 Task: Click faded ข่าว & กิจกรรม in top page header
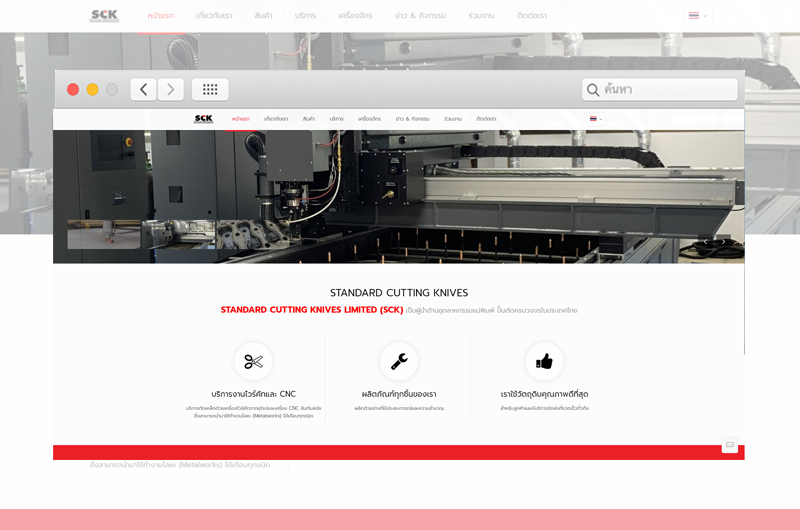tap(420, 16)
